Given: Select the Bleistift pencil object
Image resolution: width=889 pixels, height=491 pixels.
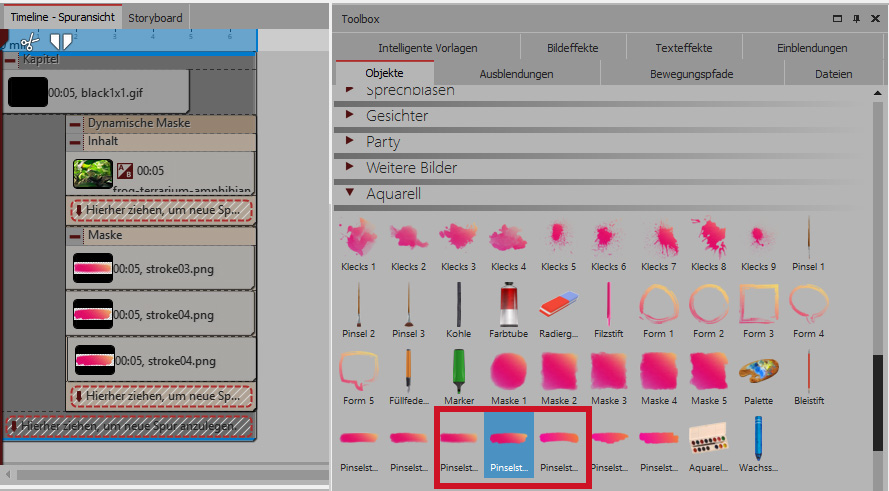Looking at the screenshot, I should click(x=808, y=371).
